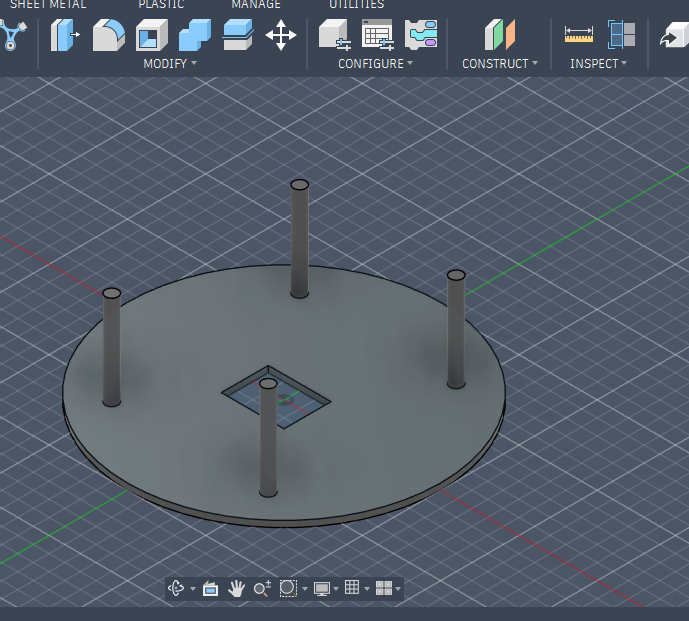Open the Configuration Table icon

coord(377,35)
